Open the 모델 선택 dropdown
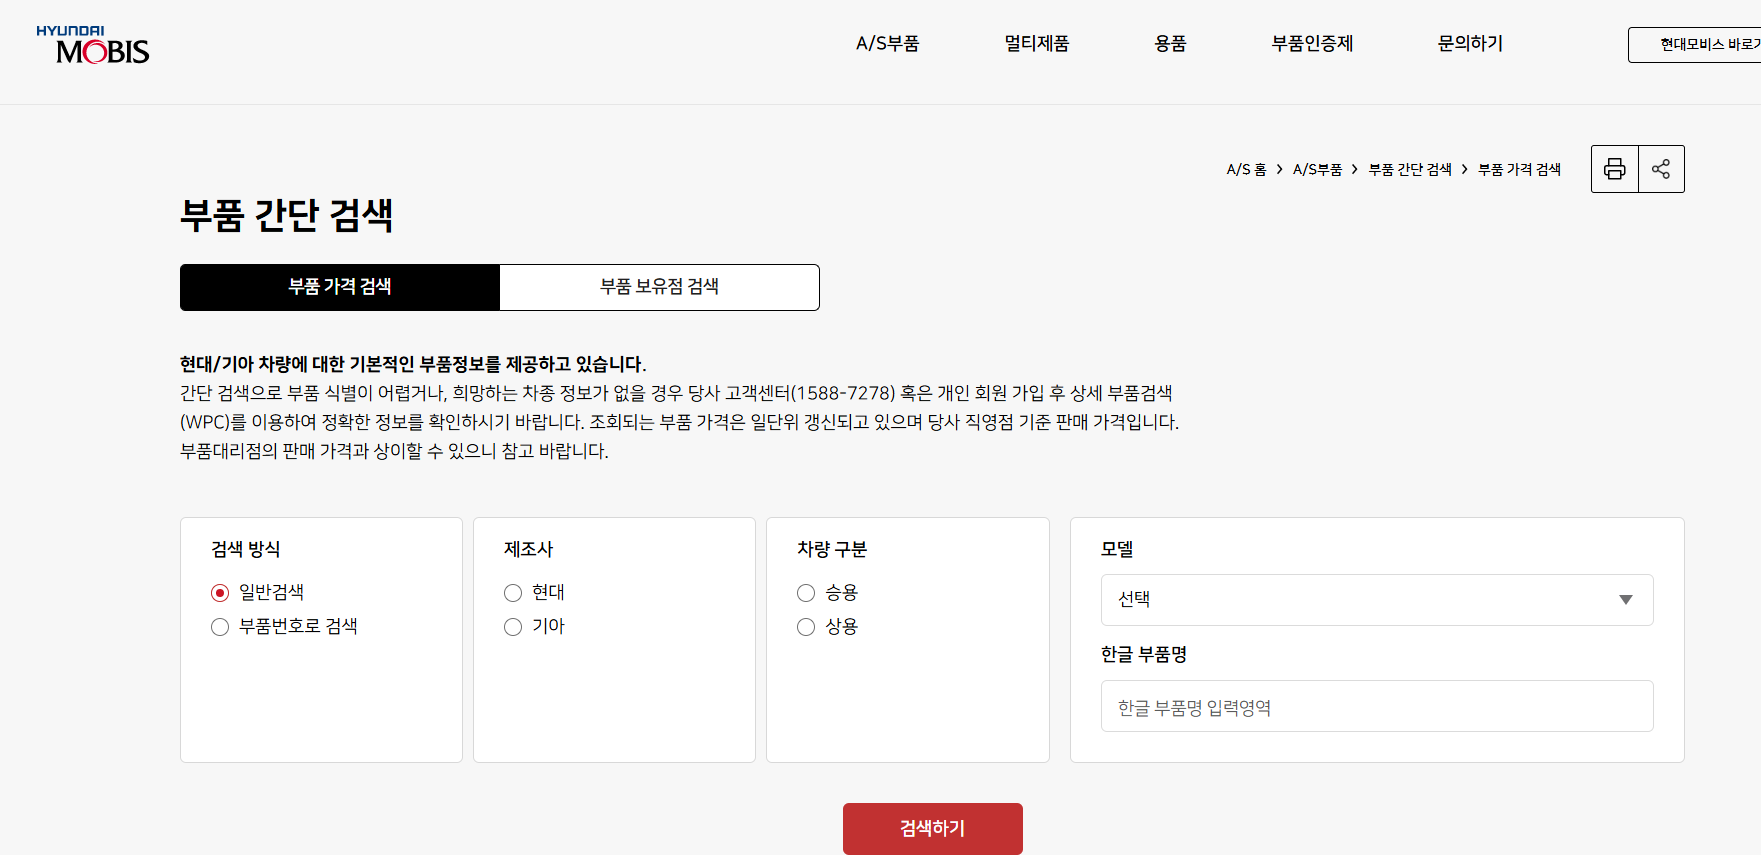 tap(1377, 600)
